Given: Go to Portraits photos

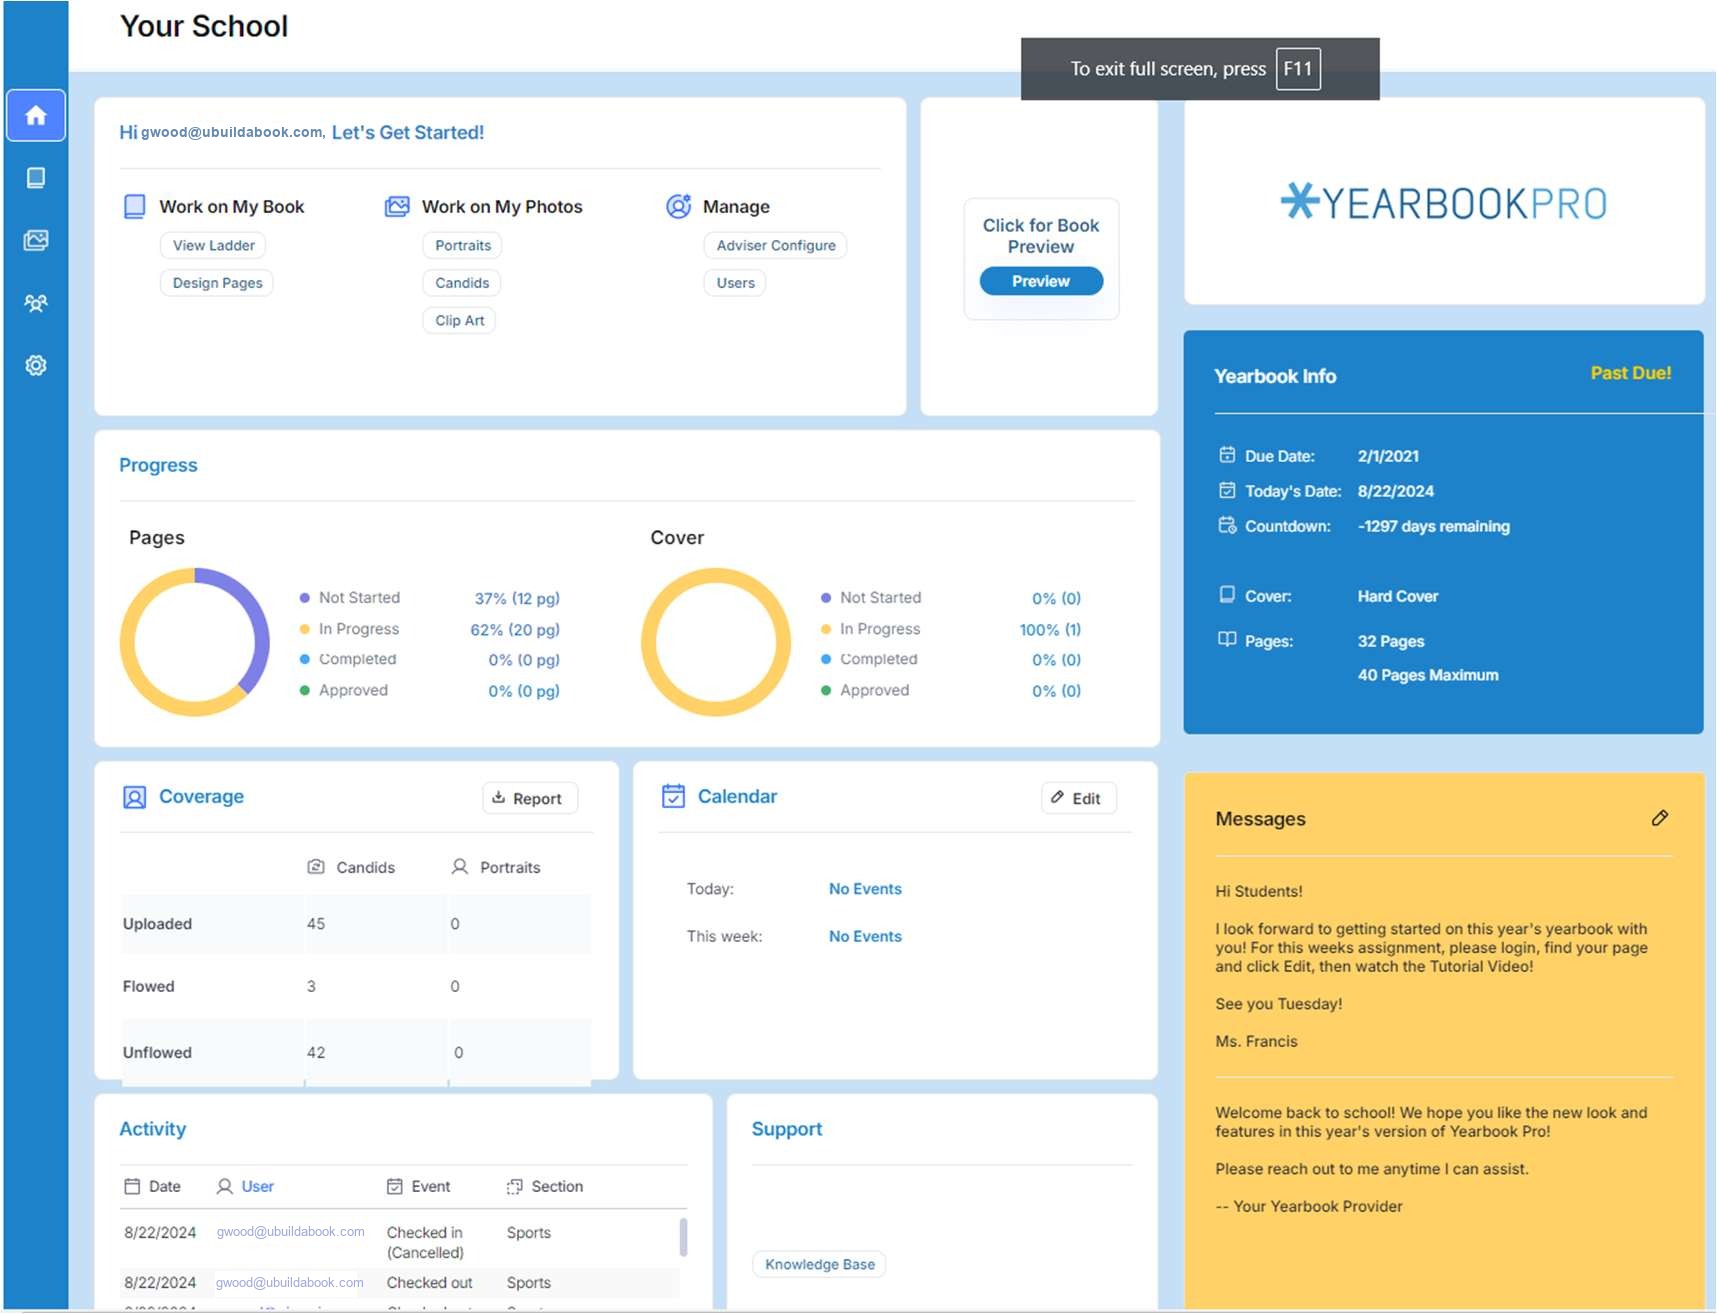Looking at the screenshot, I should (463, 245).
